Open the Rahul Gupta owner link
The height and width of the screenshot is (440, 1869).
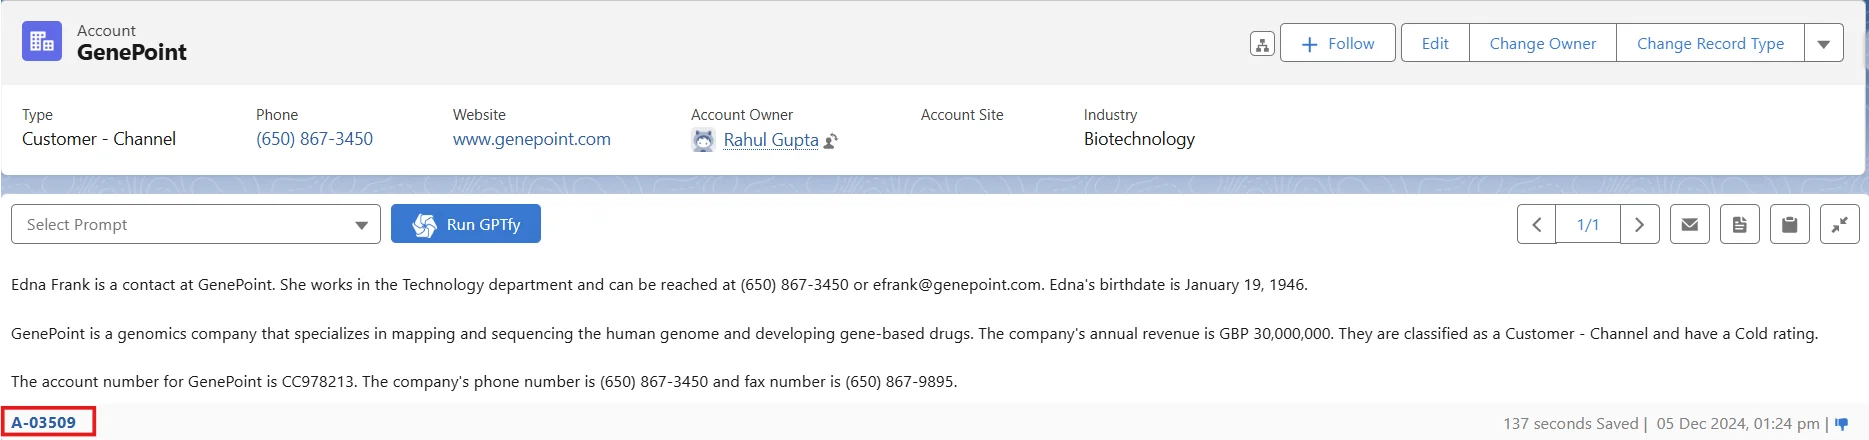click(771, 140)
